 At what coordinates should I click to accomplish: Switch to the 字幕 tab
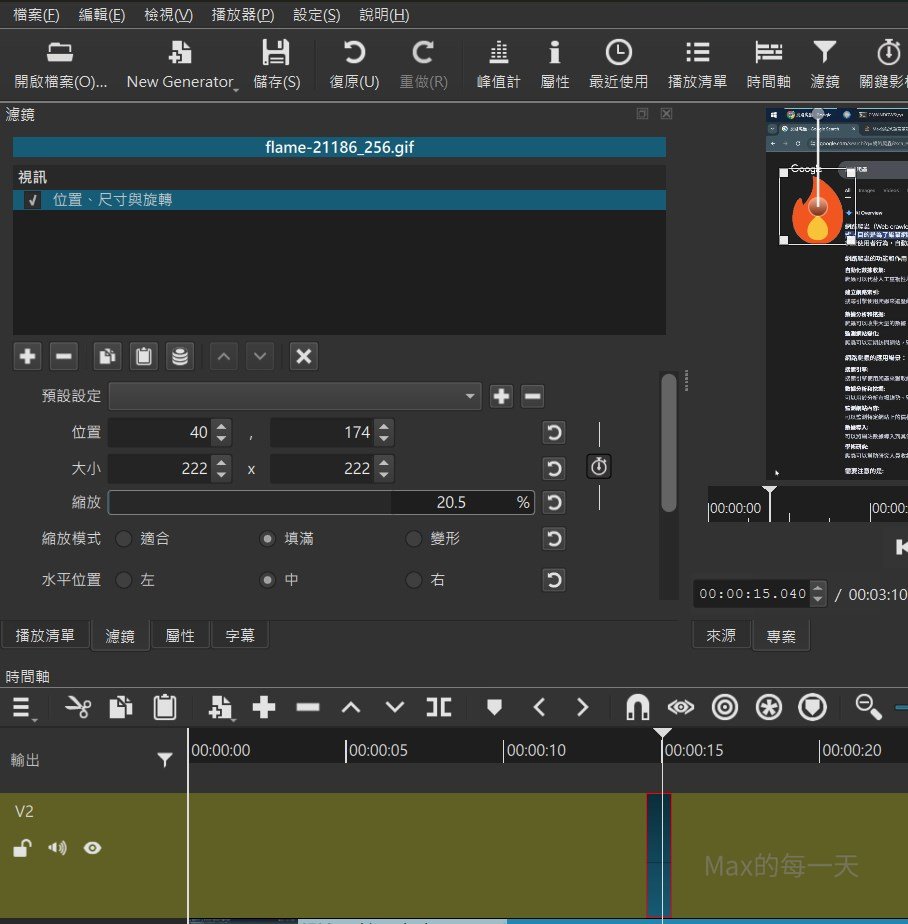(239, 635)
